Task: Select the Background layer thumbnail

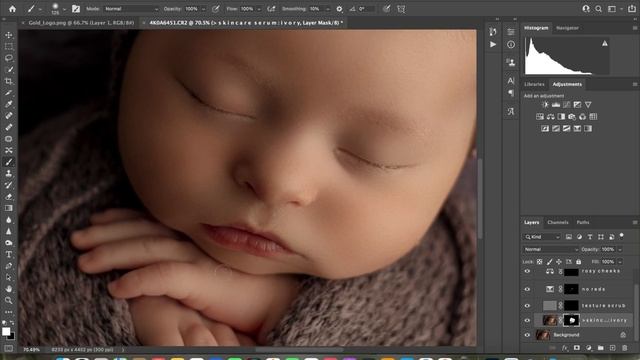Action: 542,335
